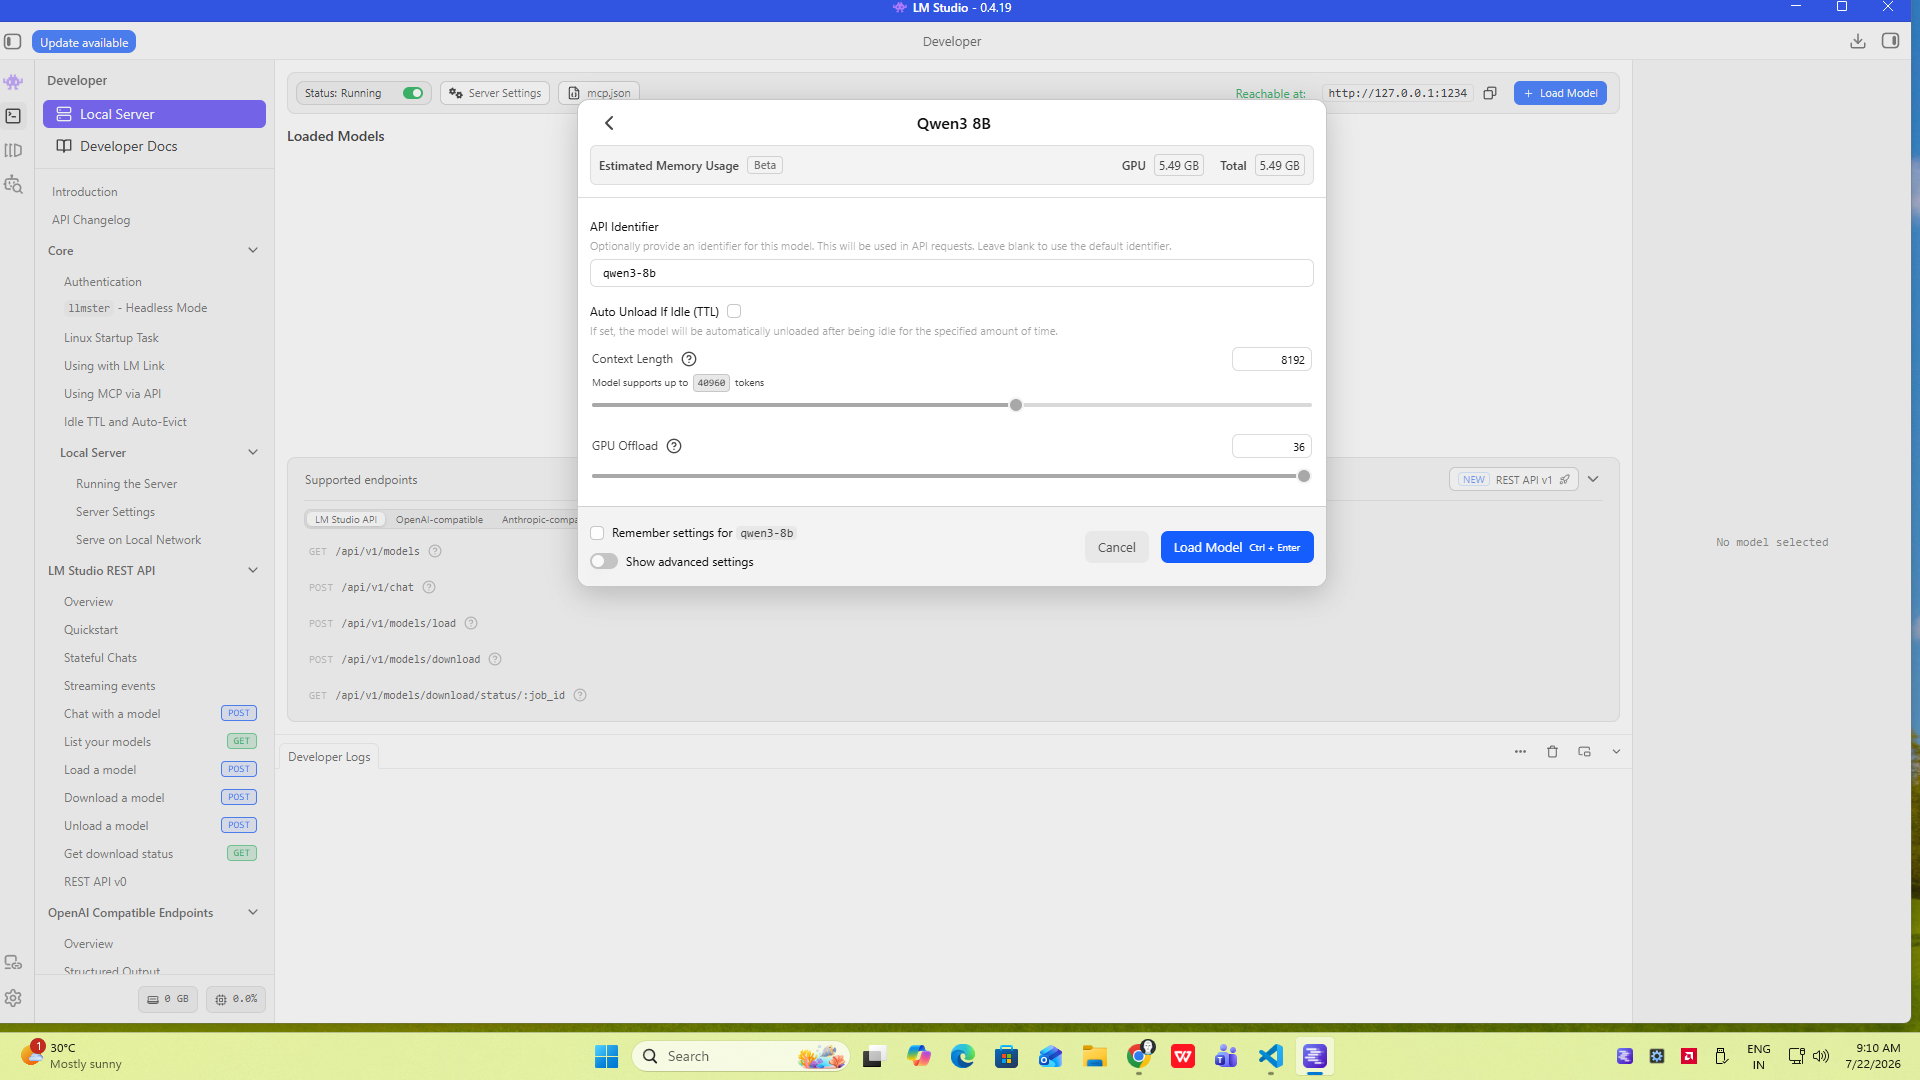This screenshot has height=1080, width=1920.
Task: Open Streaming events docs page
Action: [109, 686]
